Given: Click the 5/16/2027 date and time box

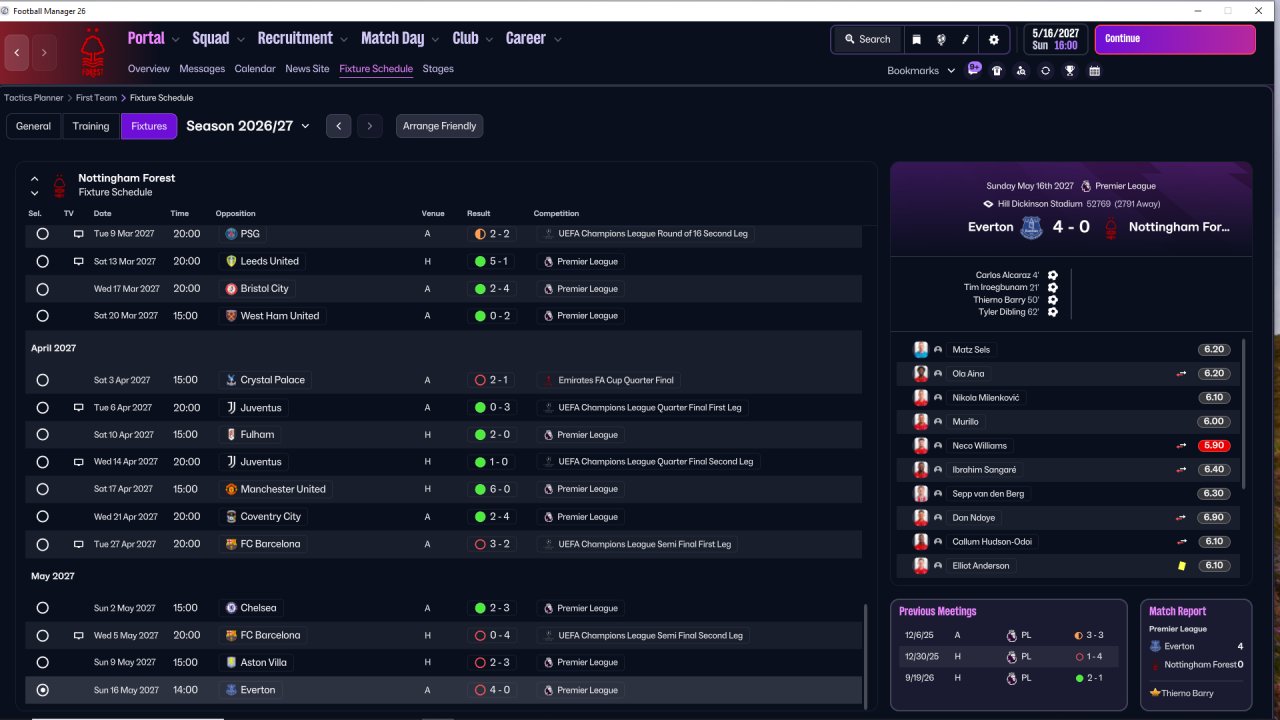Looking at the screenshot, I should (x=1055, y=39).
